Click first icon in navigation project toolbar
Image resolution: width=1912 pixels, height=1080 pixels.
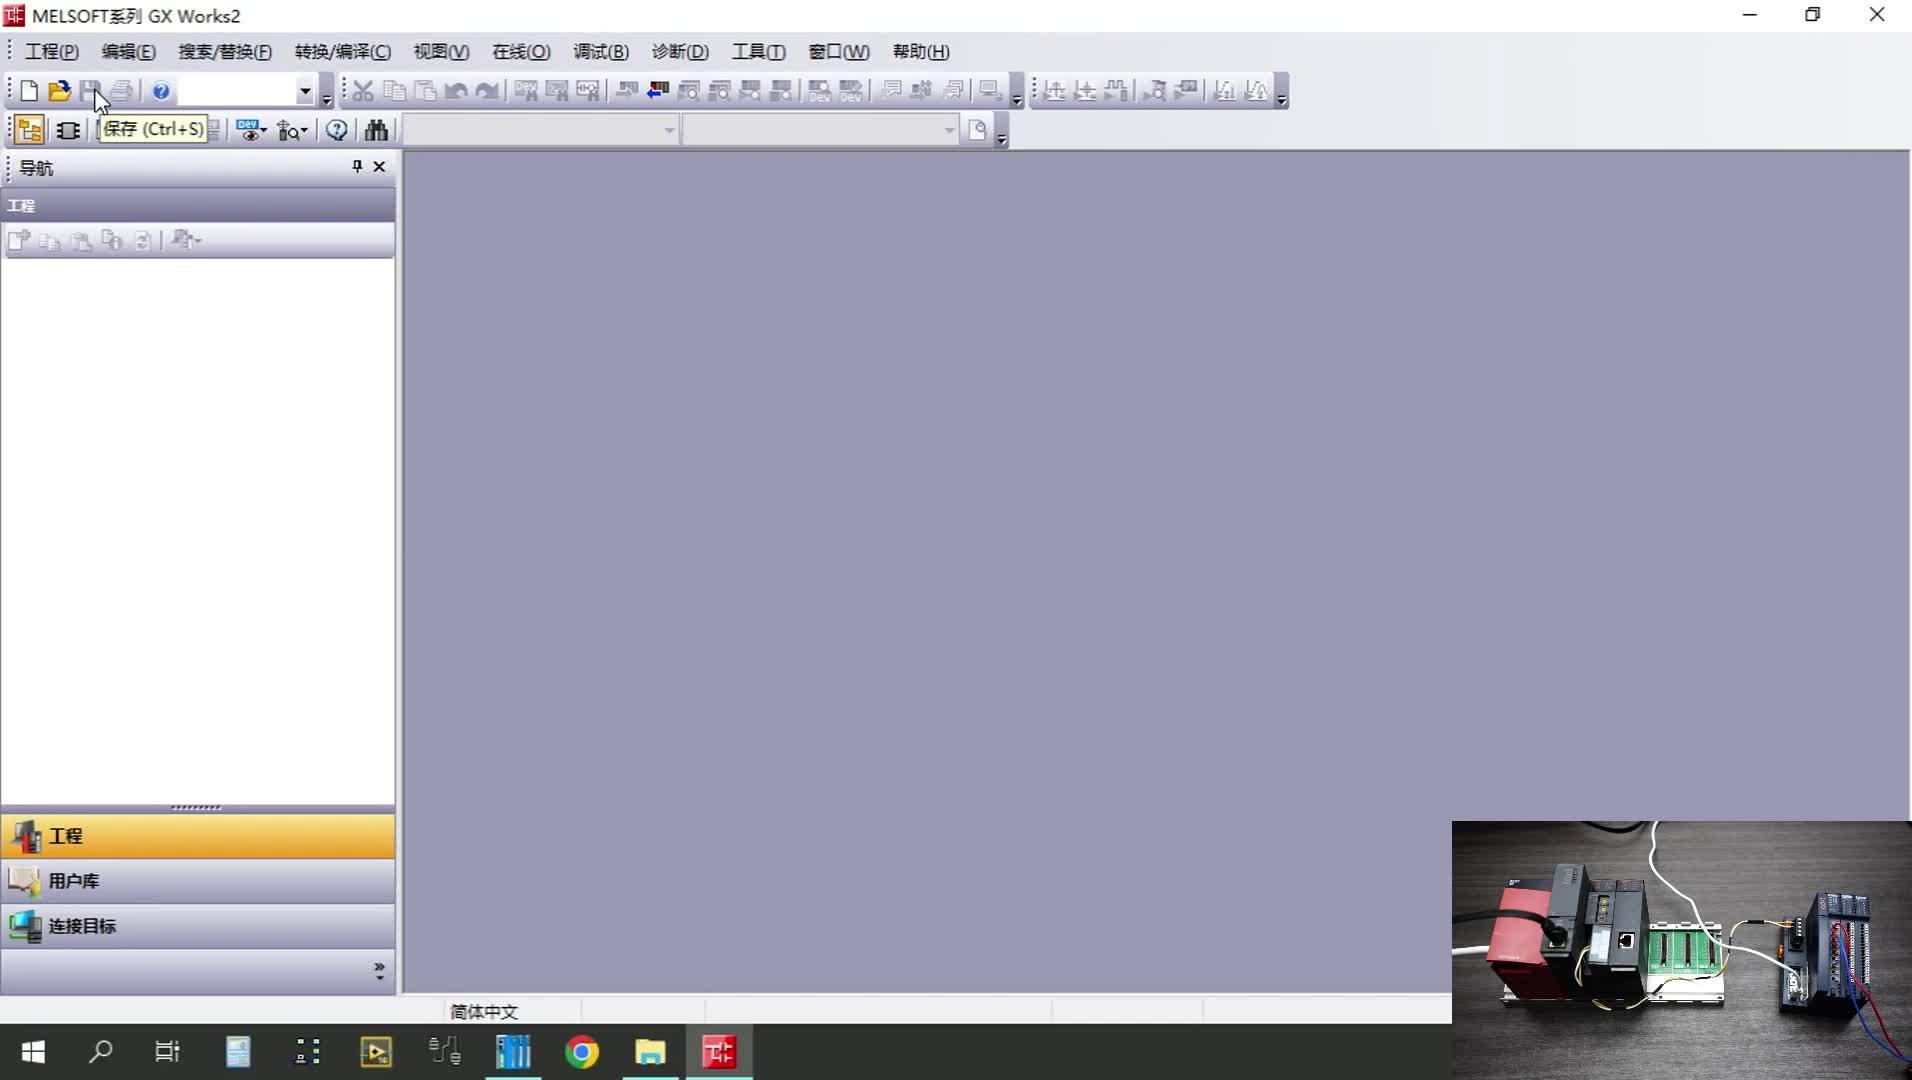(x=19, y=240)
